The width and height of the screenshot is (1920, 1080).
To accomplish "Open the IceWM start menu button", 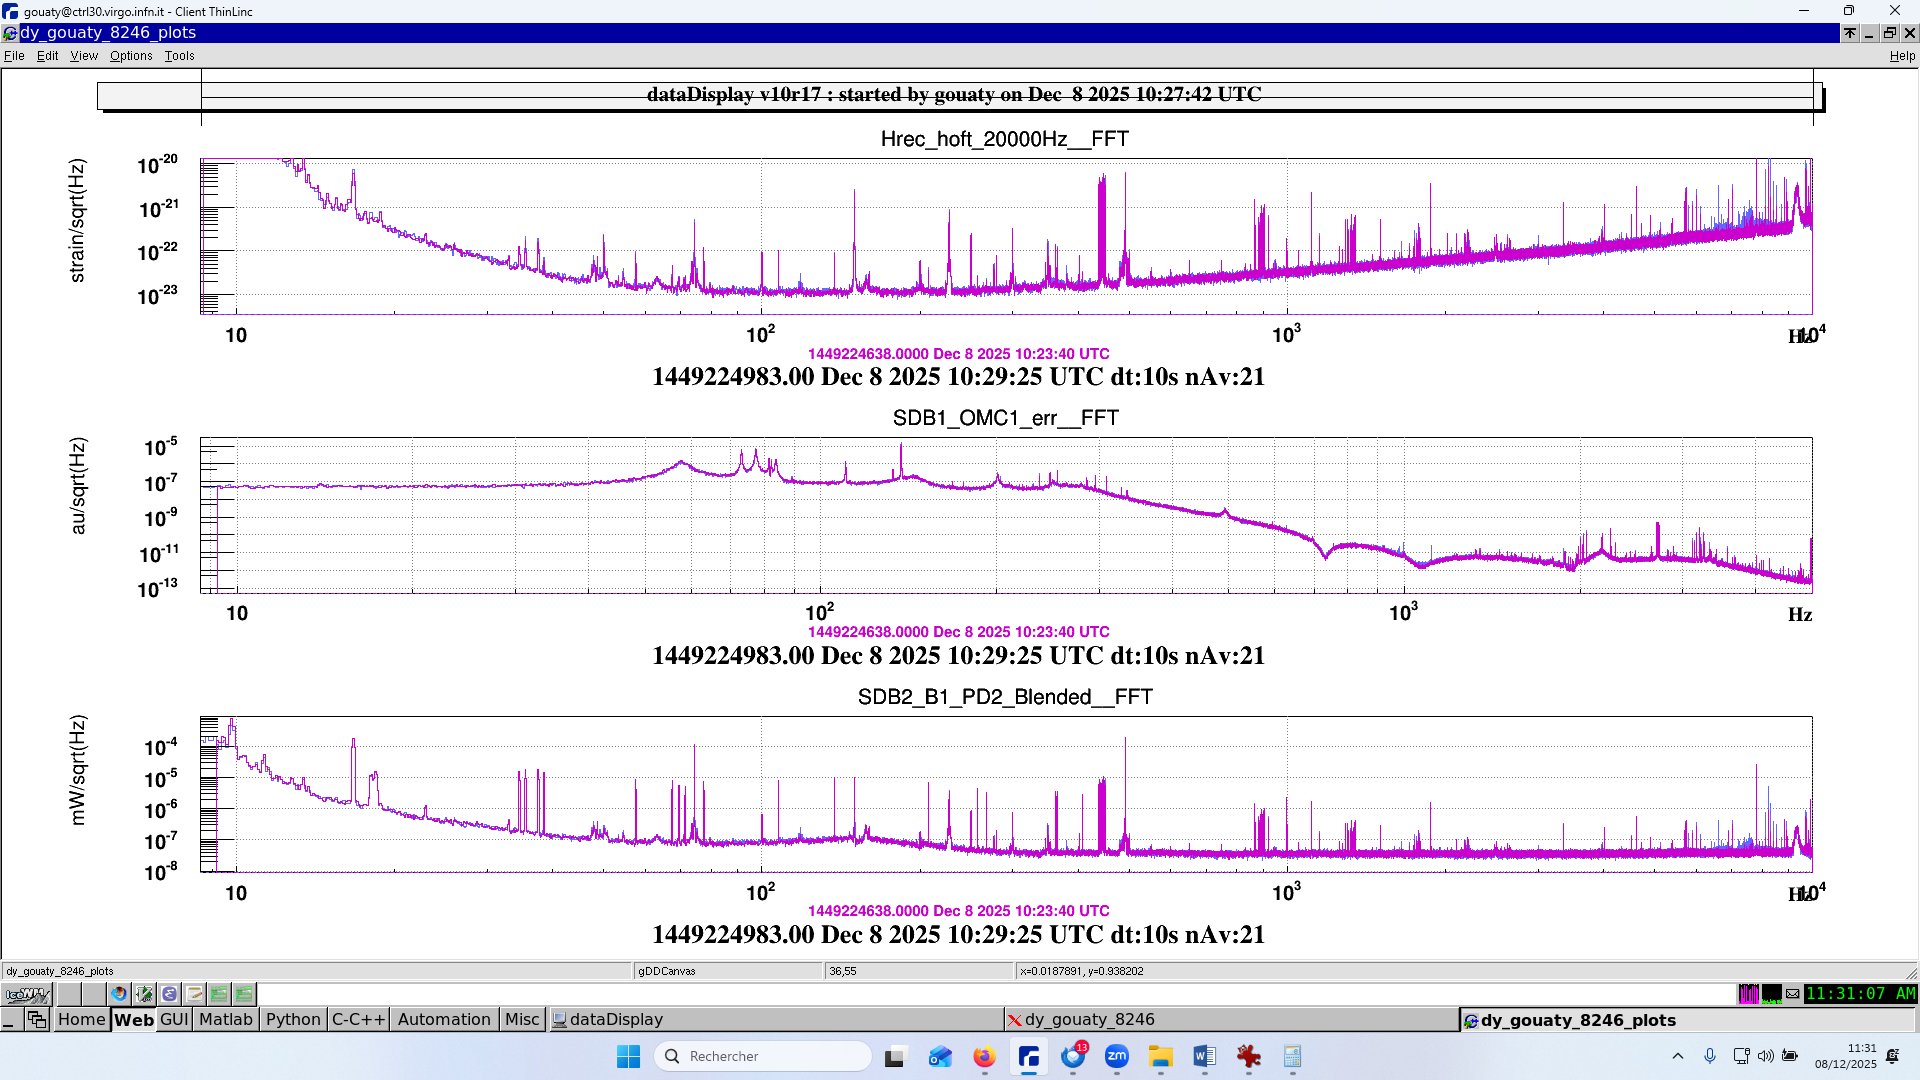I will [27, 994].
